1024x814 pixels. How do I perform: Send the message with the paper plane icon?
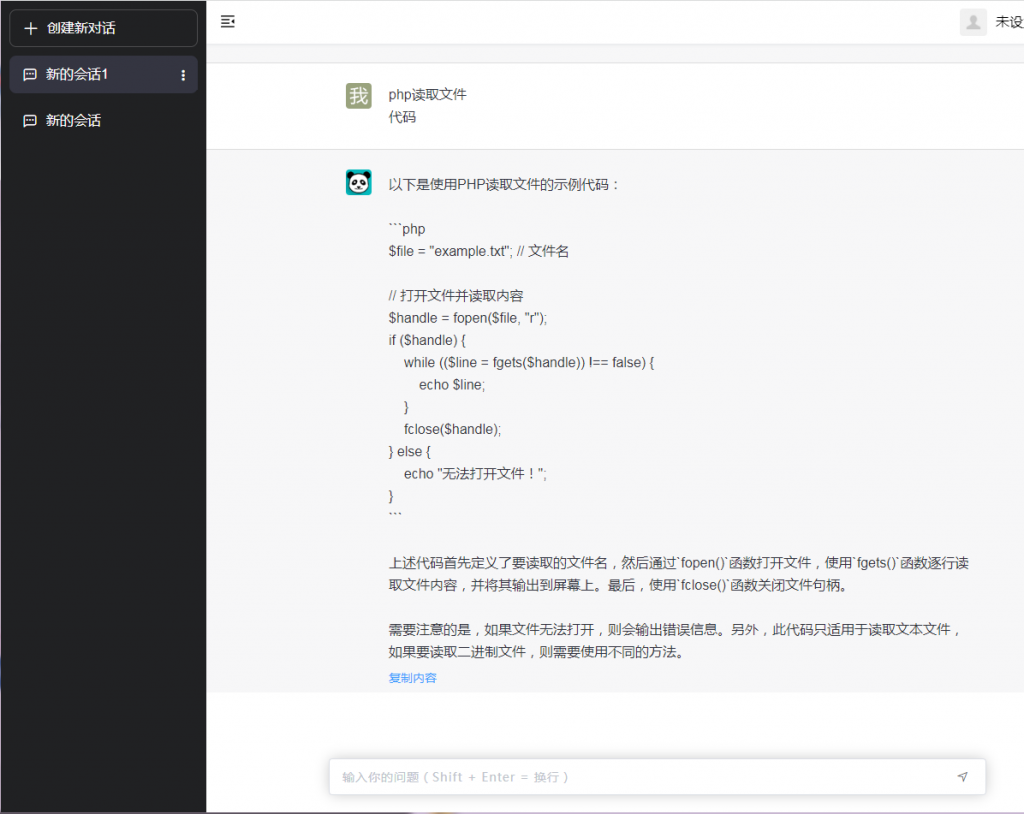pos(963,777)
